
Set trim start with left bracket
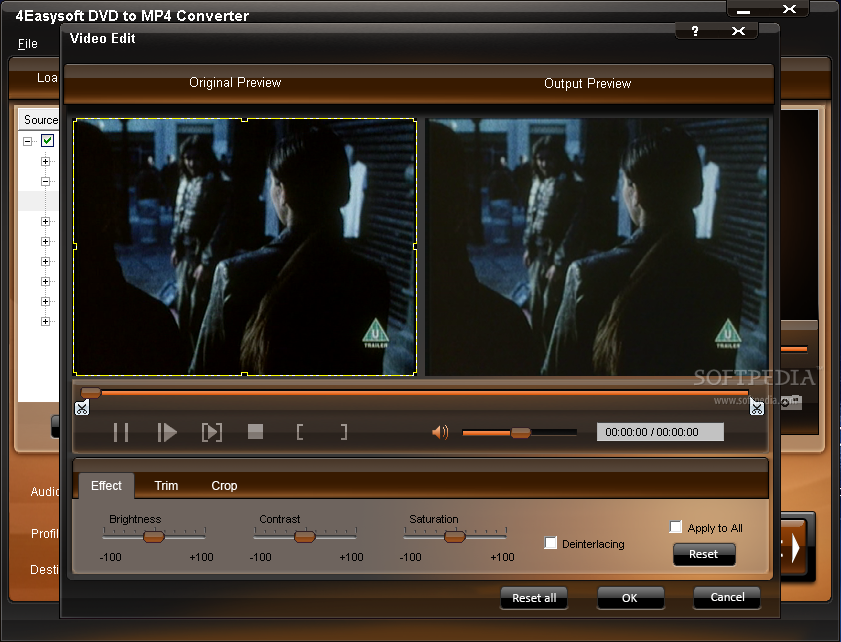(x=300, y=432)
